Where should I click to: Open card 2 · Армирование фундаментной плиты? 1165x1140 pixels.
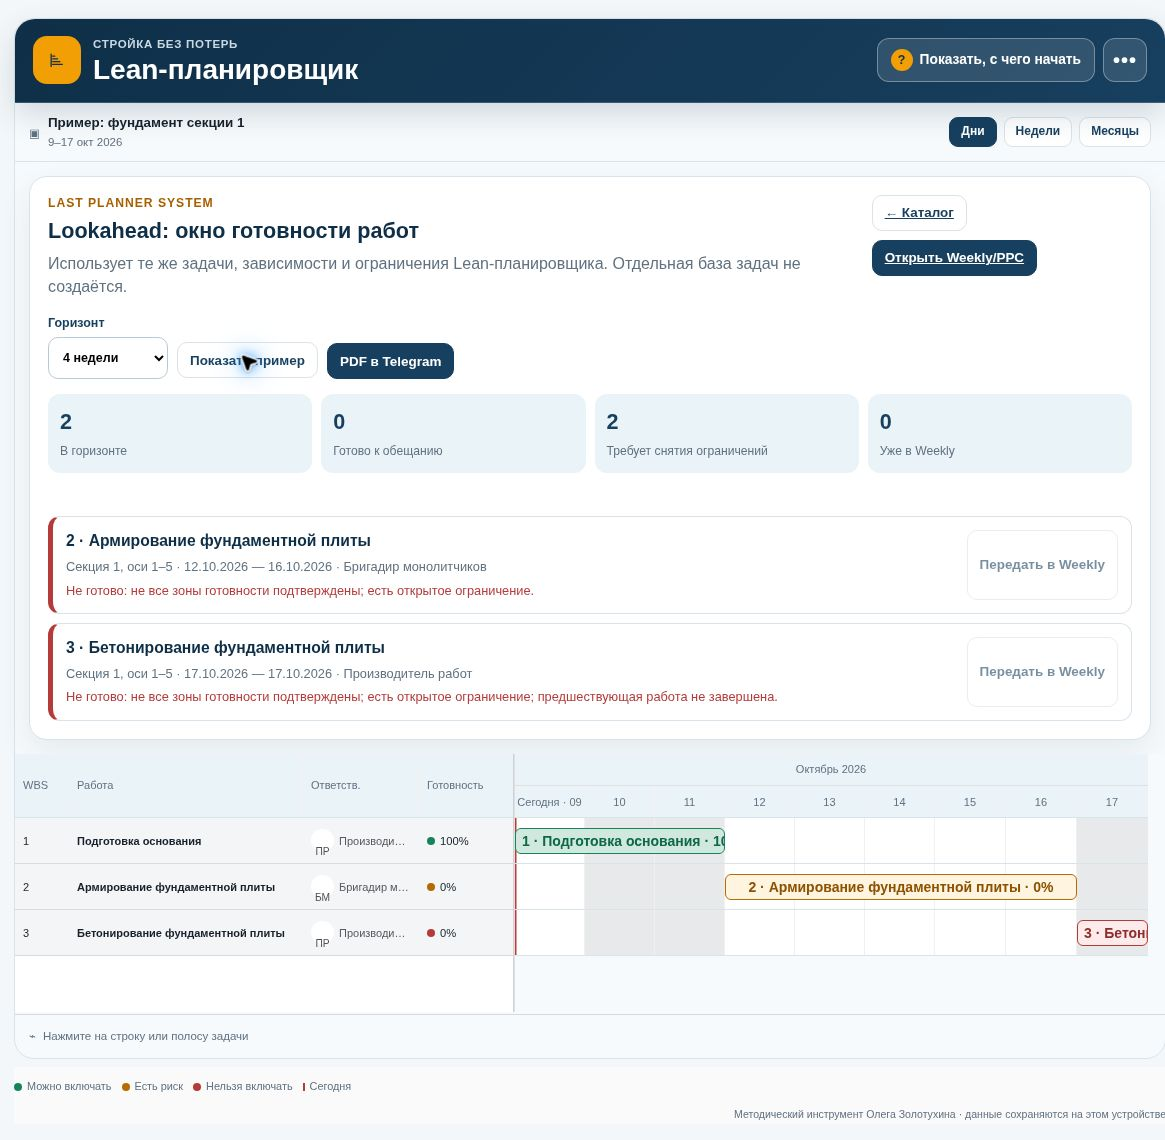tap(590, 565)
